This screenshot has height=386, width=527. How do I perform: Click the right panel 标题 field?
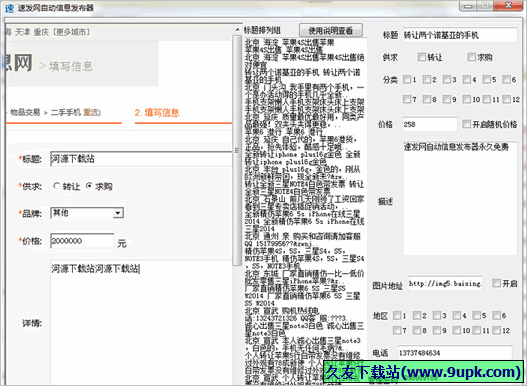[x=460, y=35]
